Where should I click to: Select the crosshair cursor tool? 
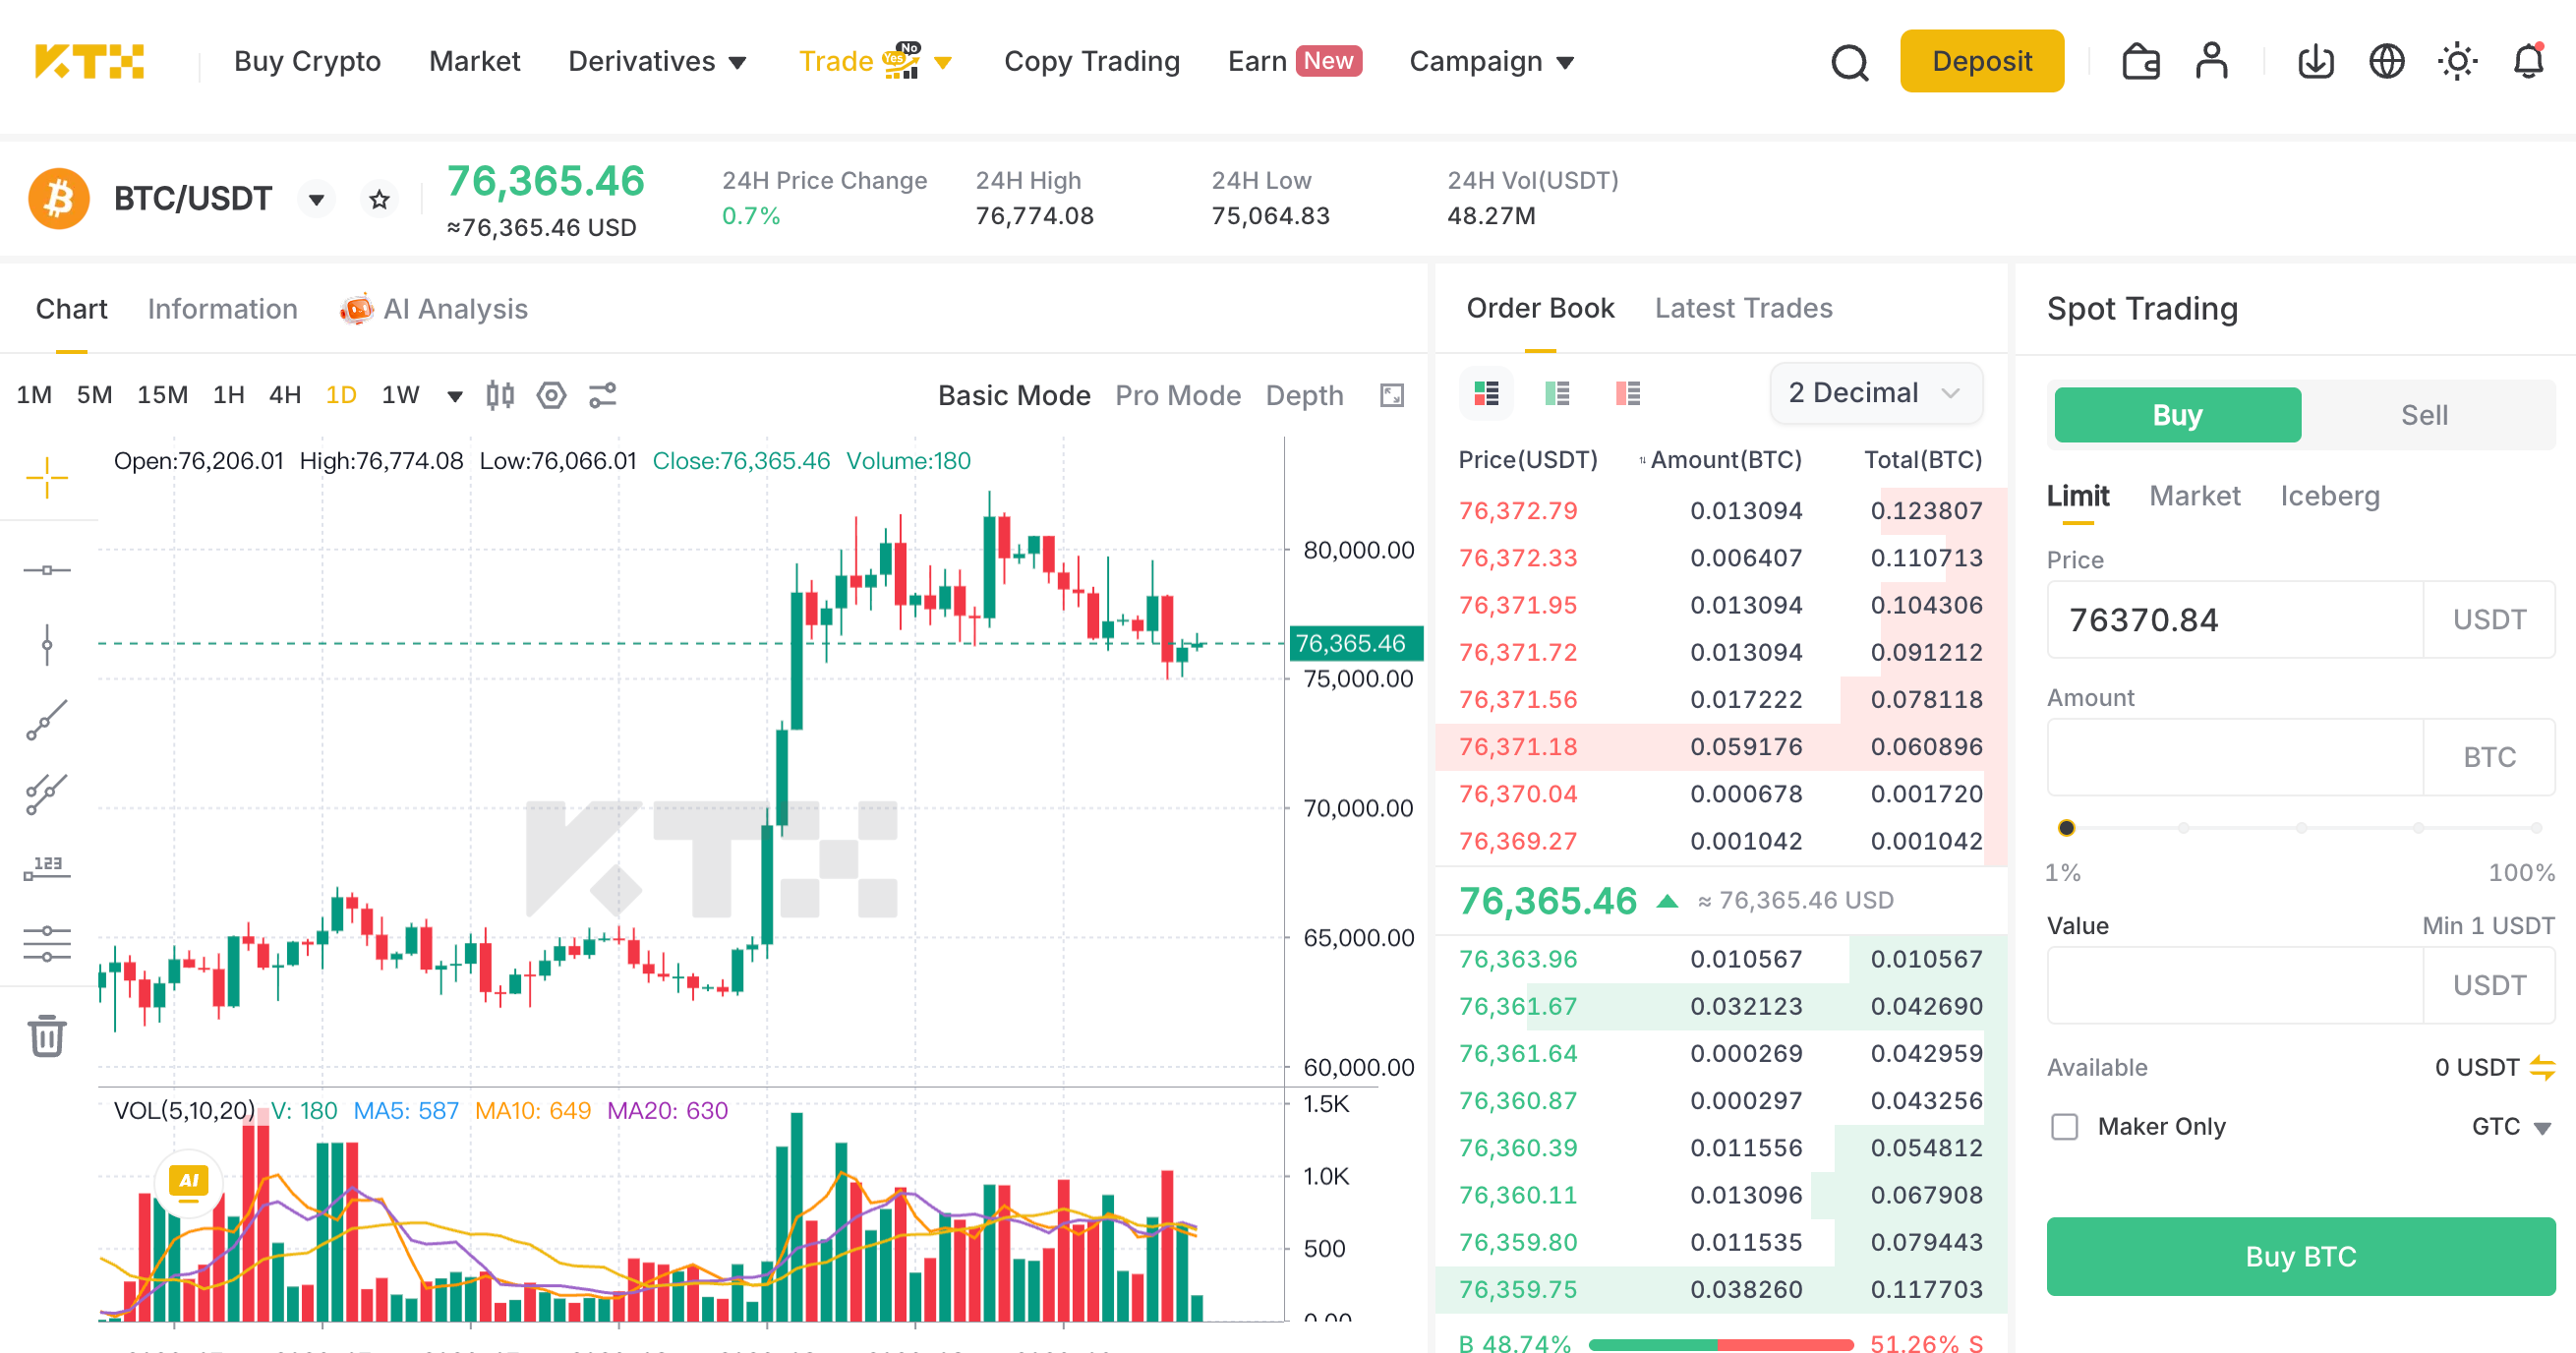pos(47,478)
